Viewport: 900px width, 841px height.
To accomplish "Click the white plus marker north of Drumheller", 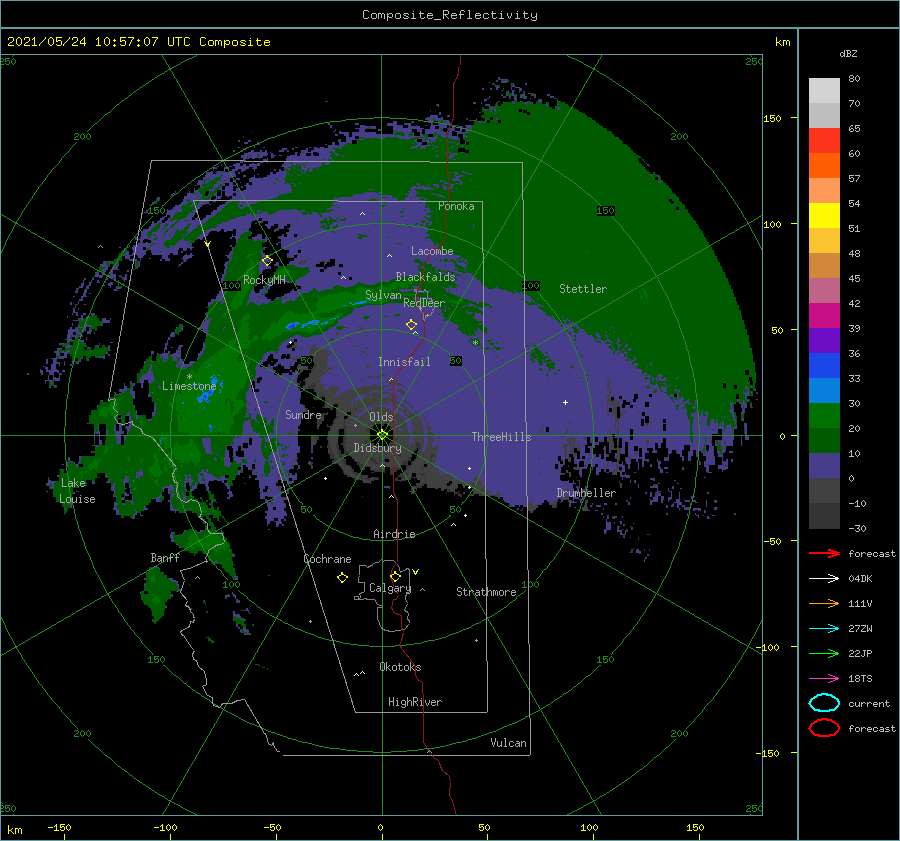I will point(565,402).
